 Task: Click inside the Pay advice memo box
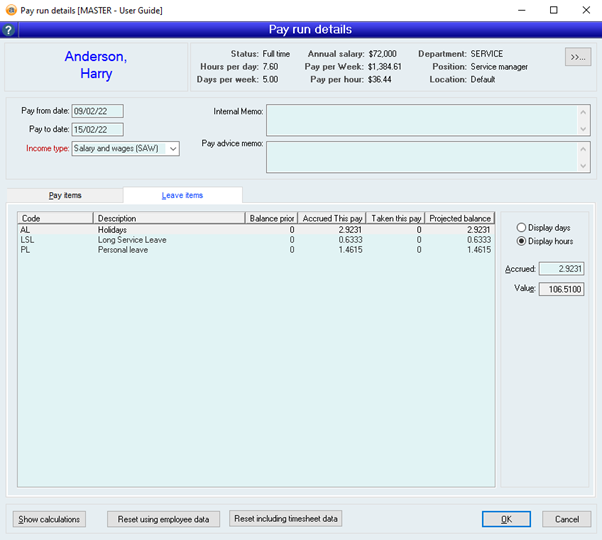[421, 155]
